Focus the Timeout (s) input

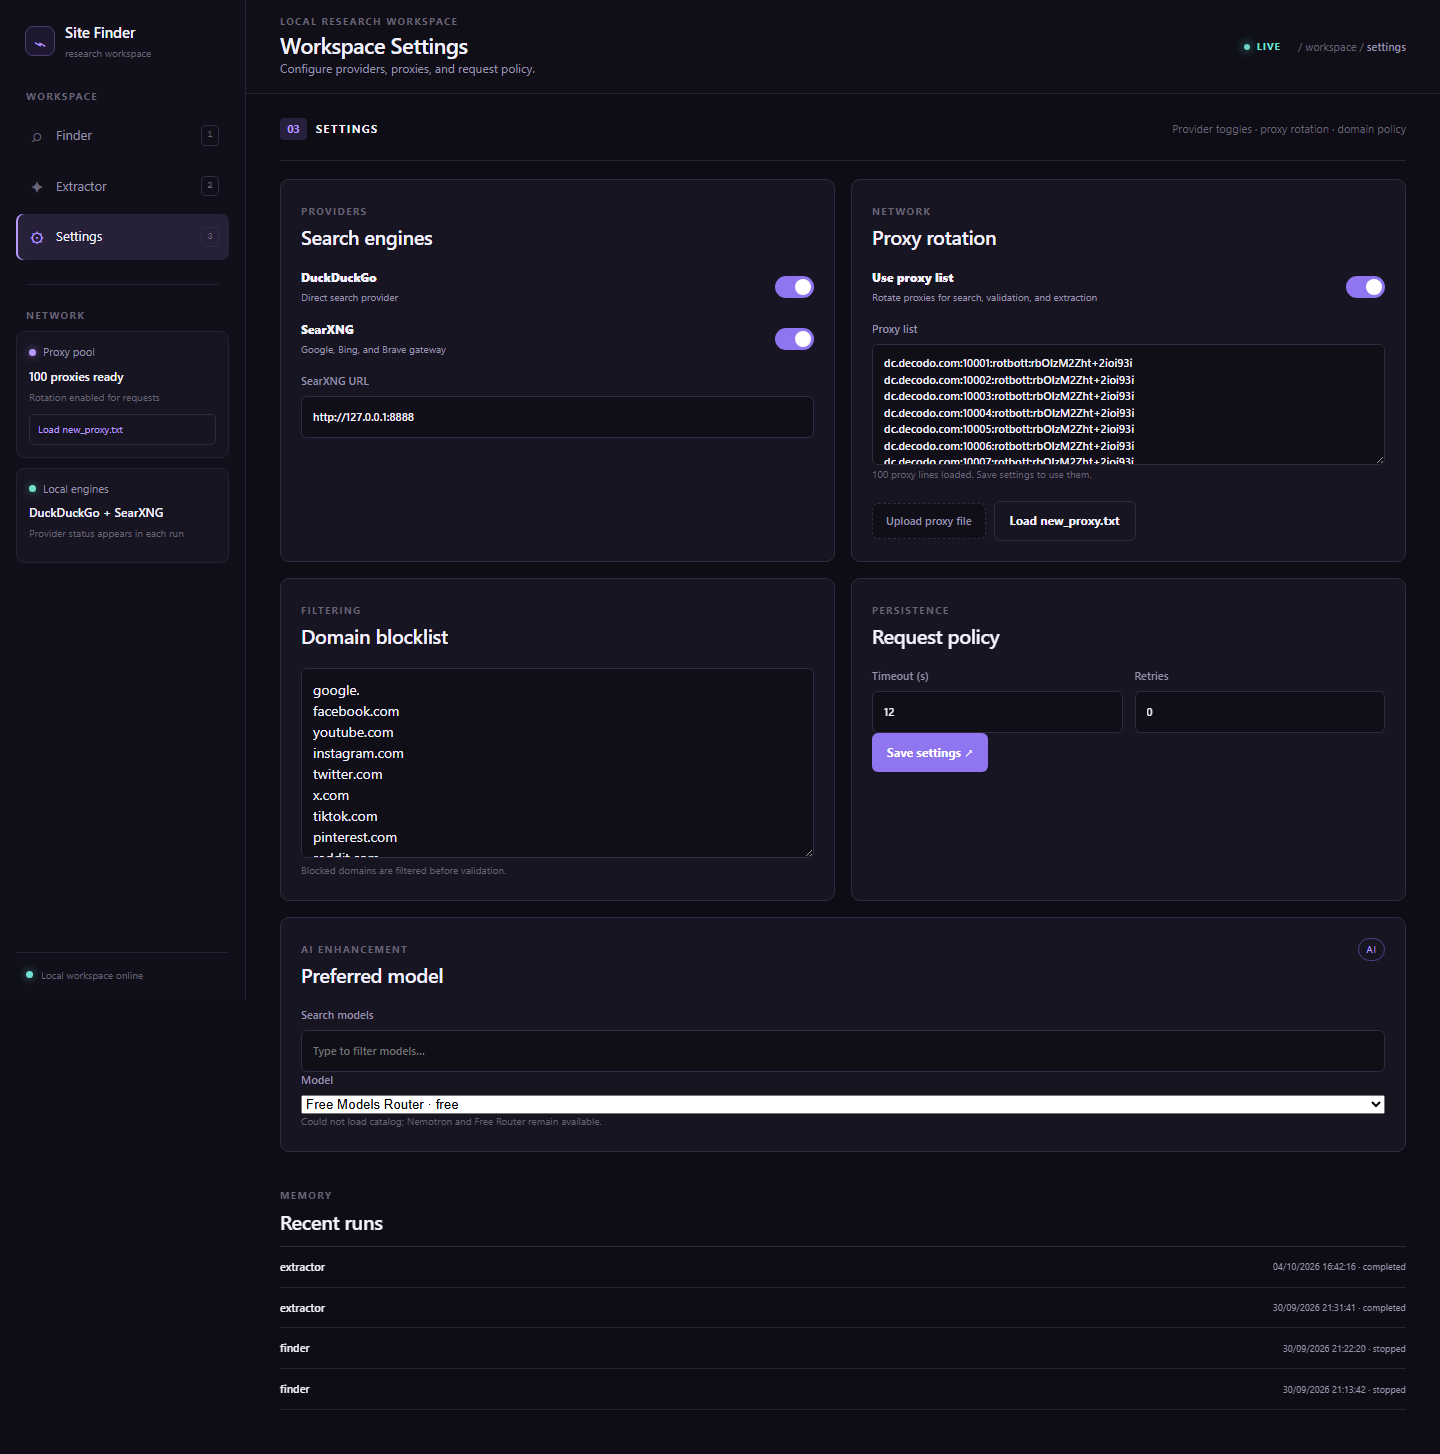pos(997,712)
